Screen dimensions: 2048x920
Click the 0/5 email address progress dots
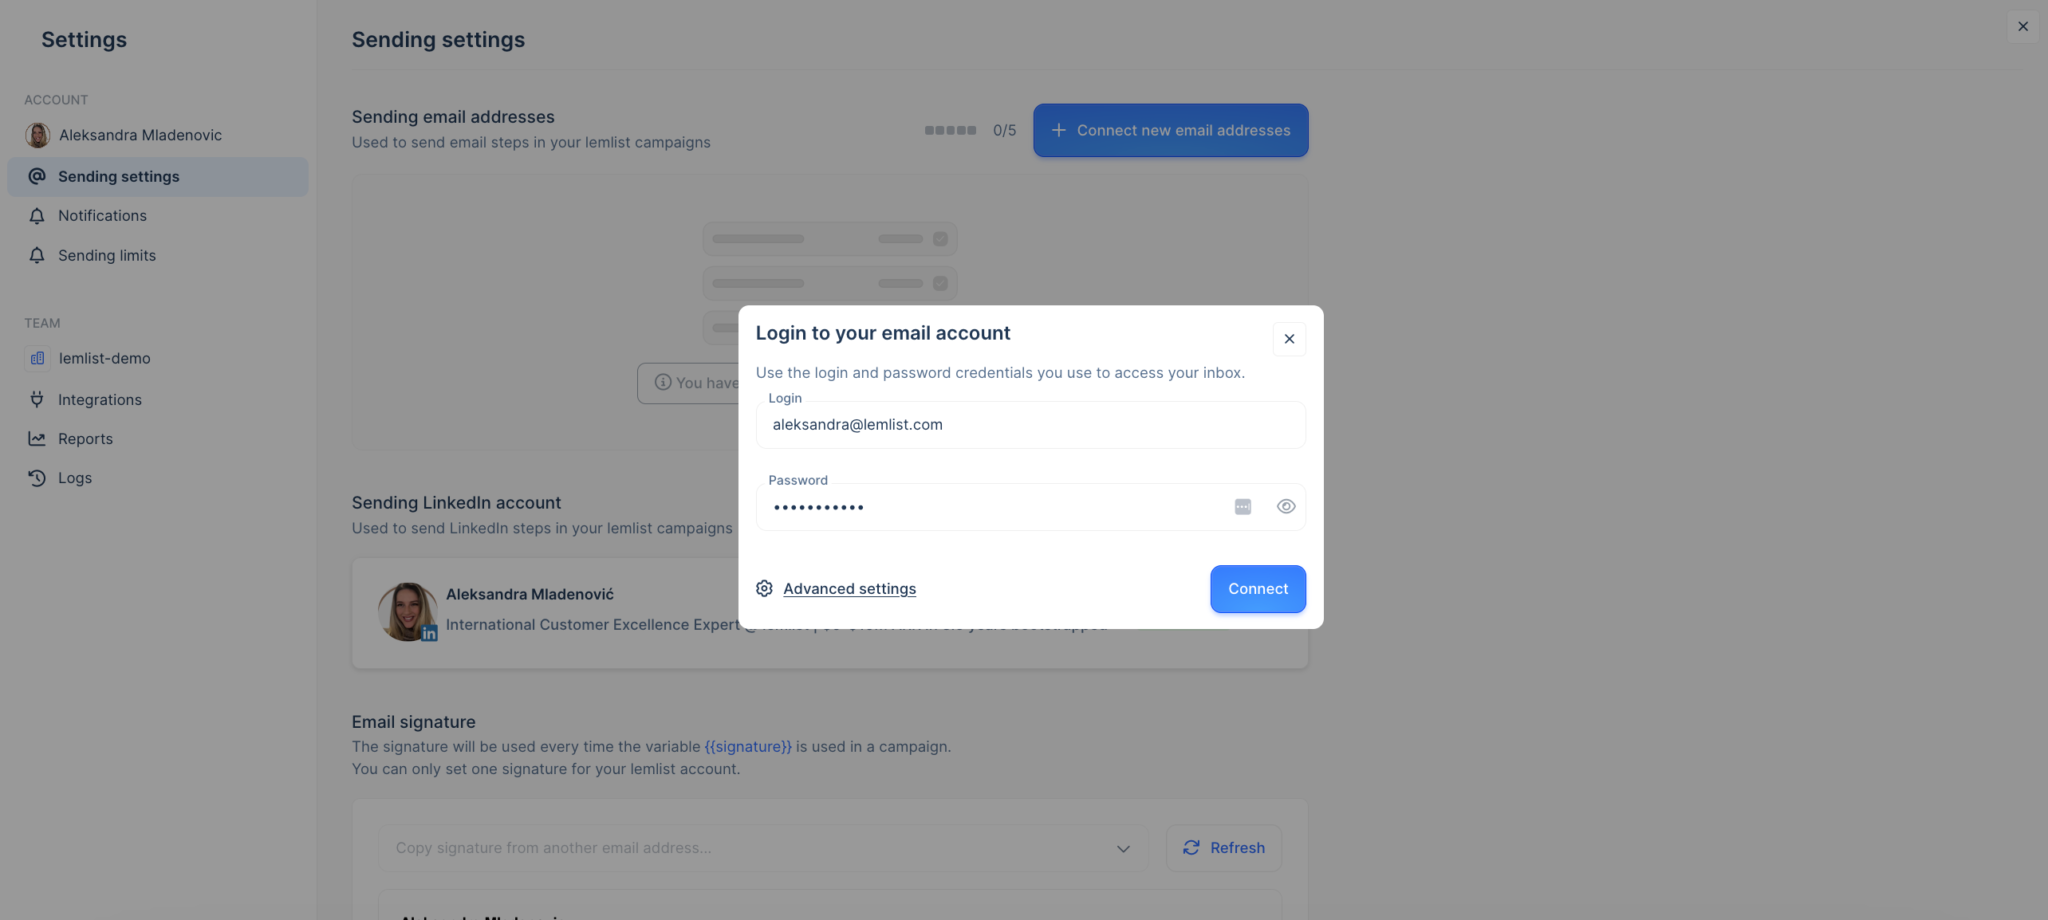click(951, 129)
